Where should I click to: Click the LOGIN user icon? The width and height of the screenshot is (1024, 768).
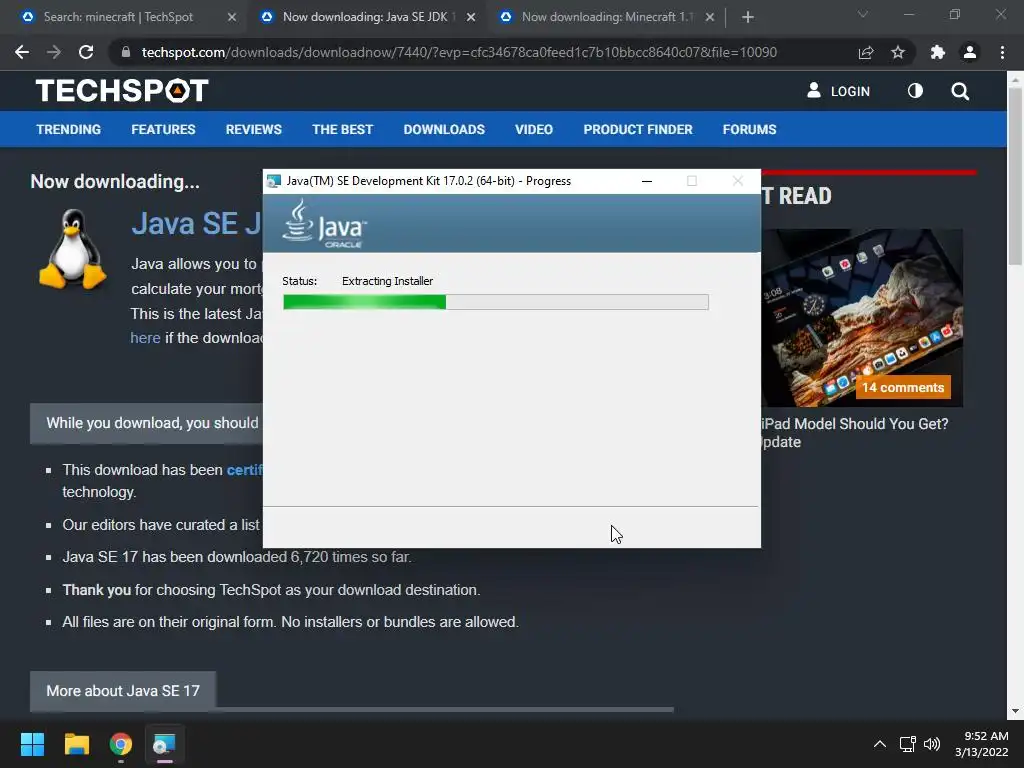coord(814,90)
